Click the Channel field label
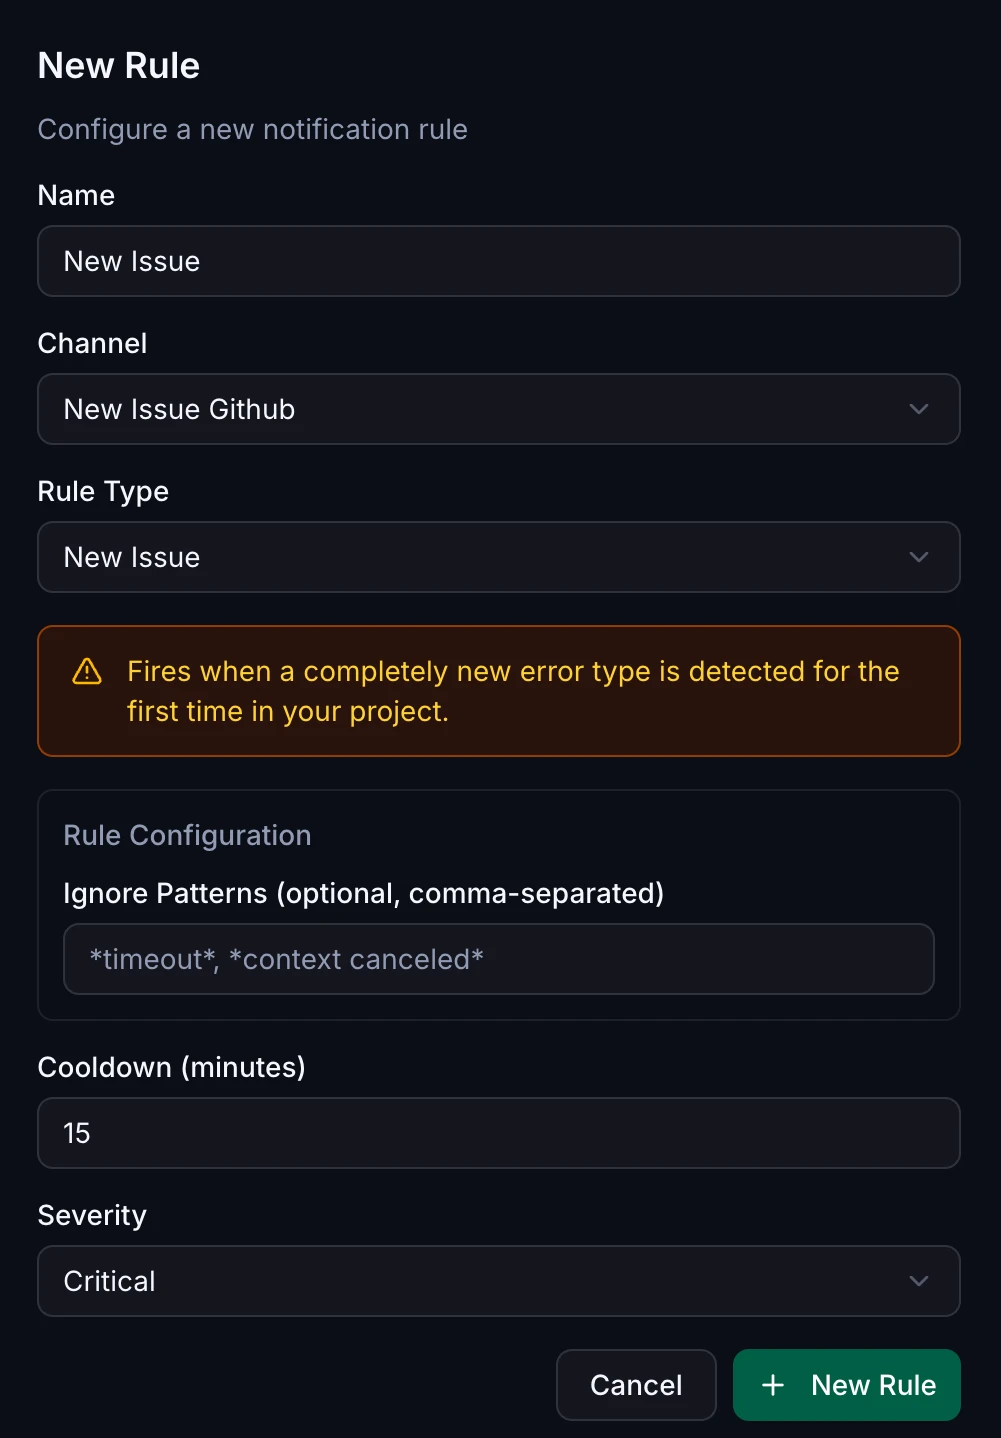The width and height of the screenshot is (1001, 1438). pyautogui.click(x=92, y=343)
